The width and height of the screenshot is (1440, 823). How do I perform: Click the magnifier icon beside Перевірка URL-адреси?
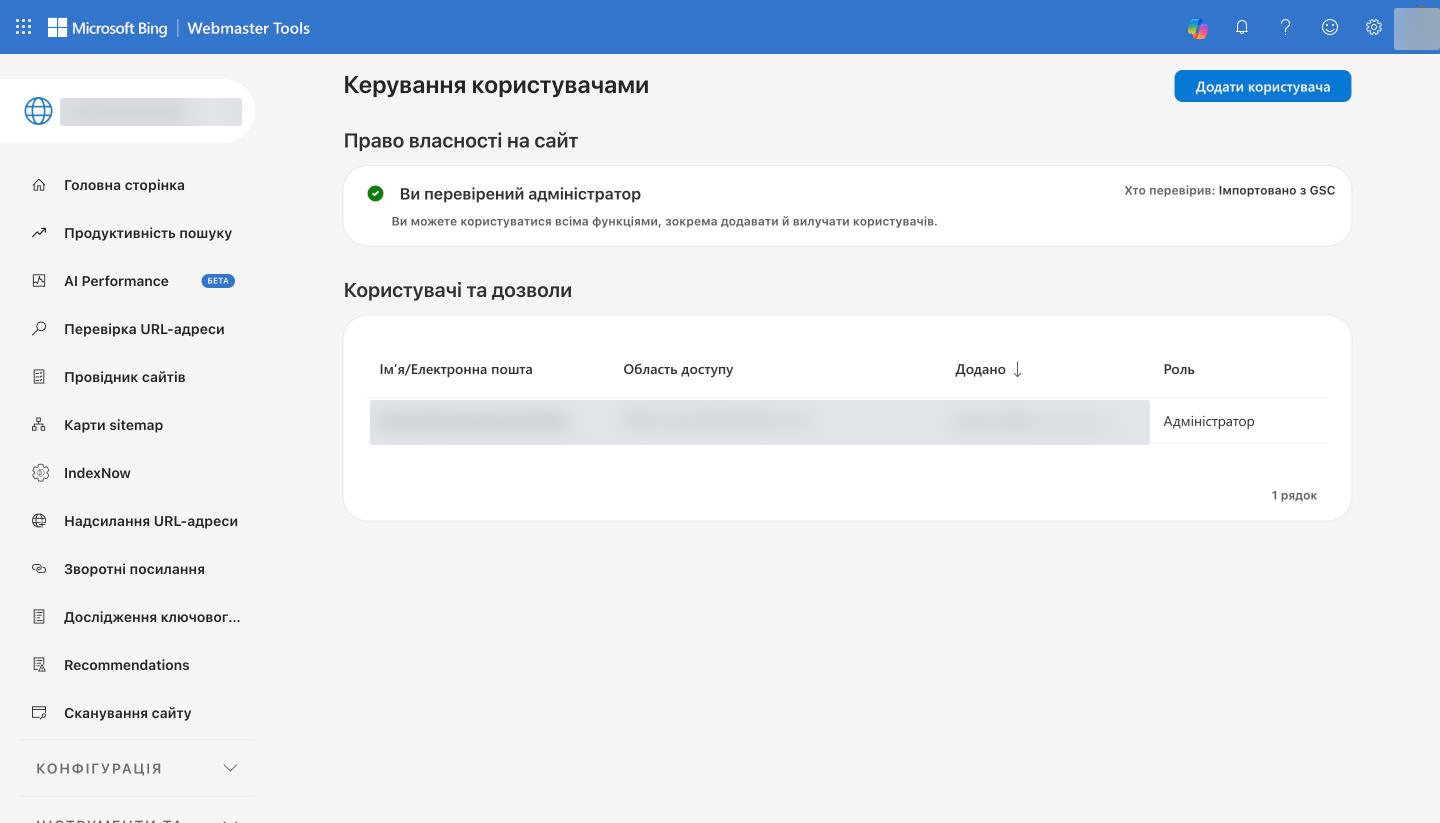point(39,329)
